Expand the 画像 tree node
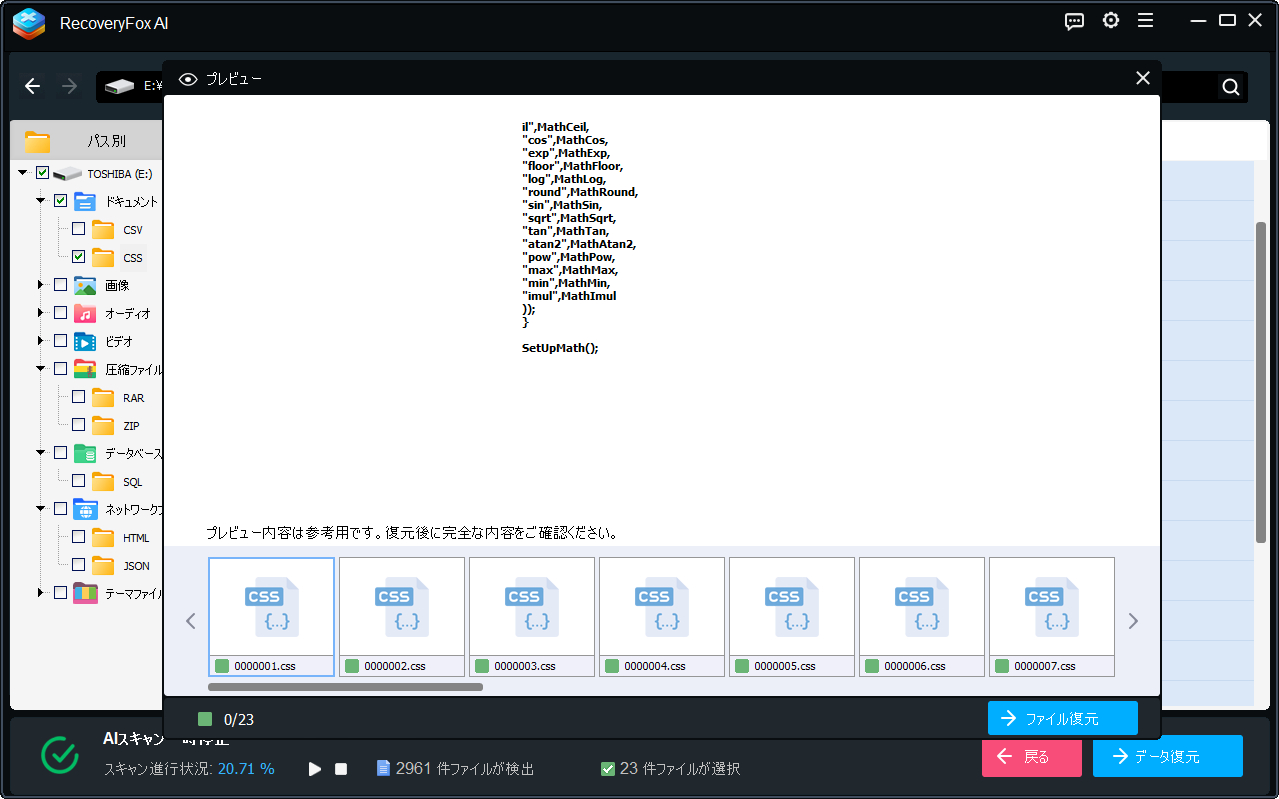Image resolution: width=1279 pixels, height=799 pixels. coord(41,285)
